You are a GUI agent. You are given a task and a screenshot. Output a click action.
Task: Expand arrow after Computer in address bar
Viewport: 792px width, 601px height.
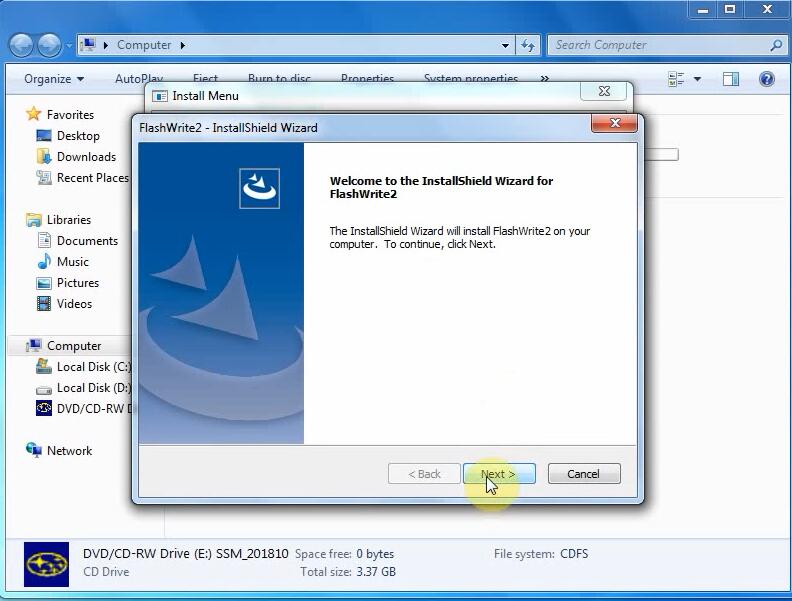pyautogui.click(x=182, y=45)
